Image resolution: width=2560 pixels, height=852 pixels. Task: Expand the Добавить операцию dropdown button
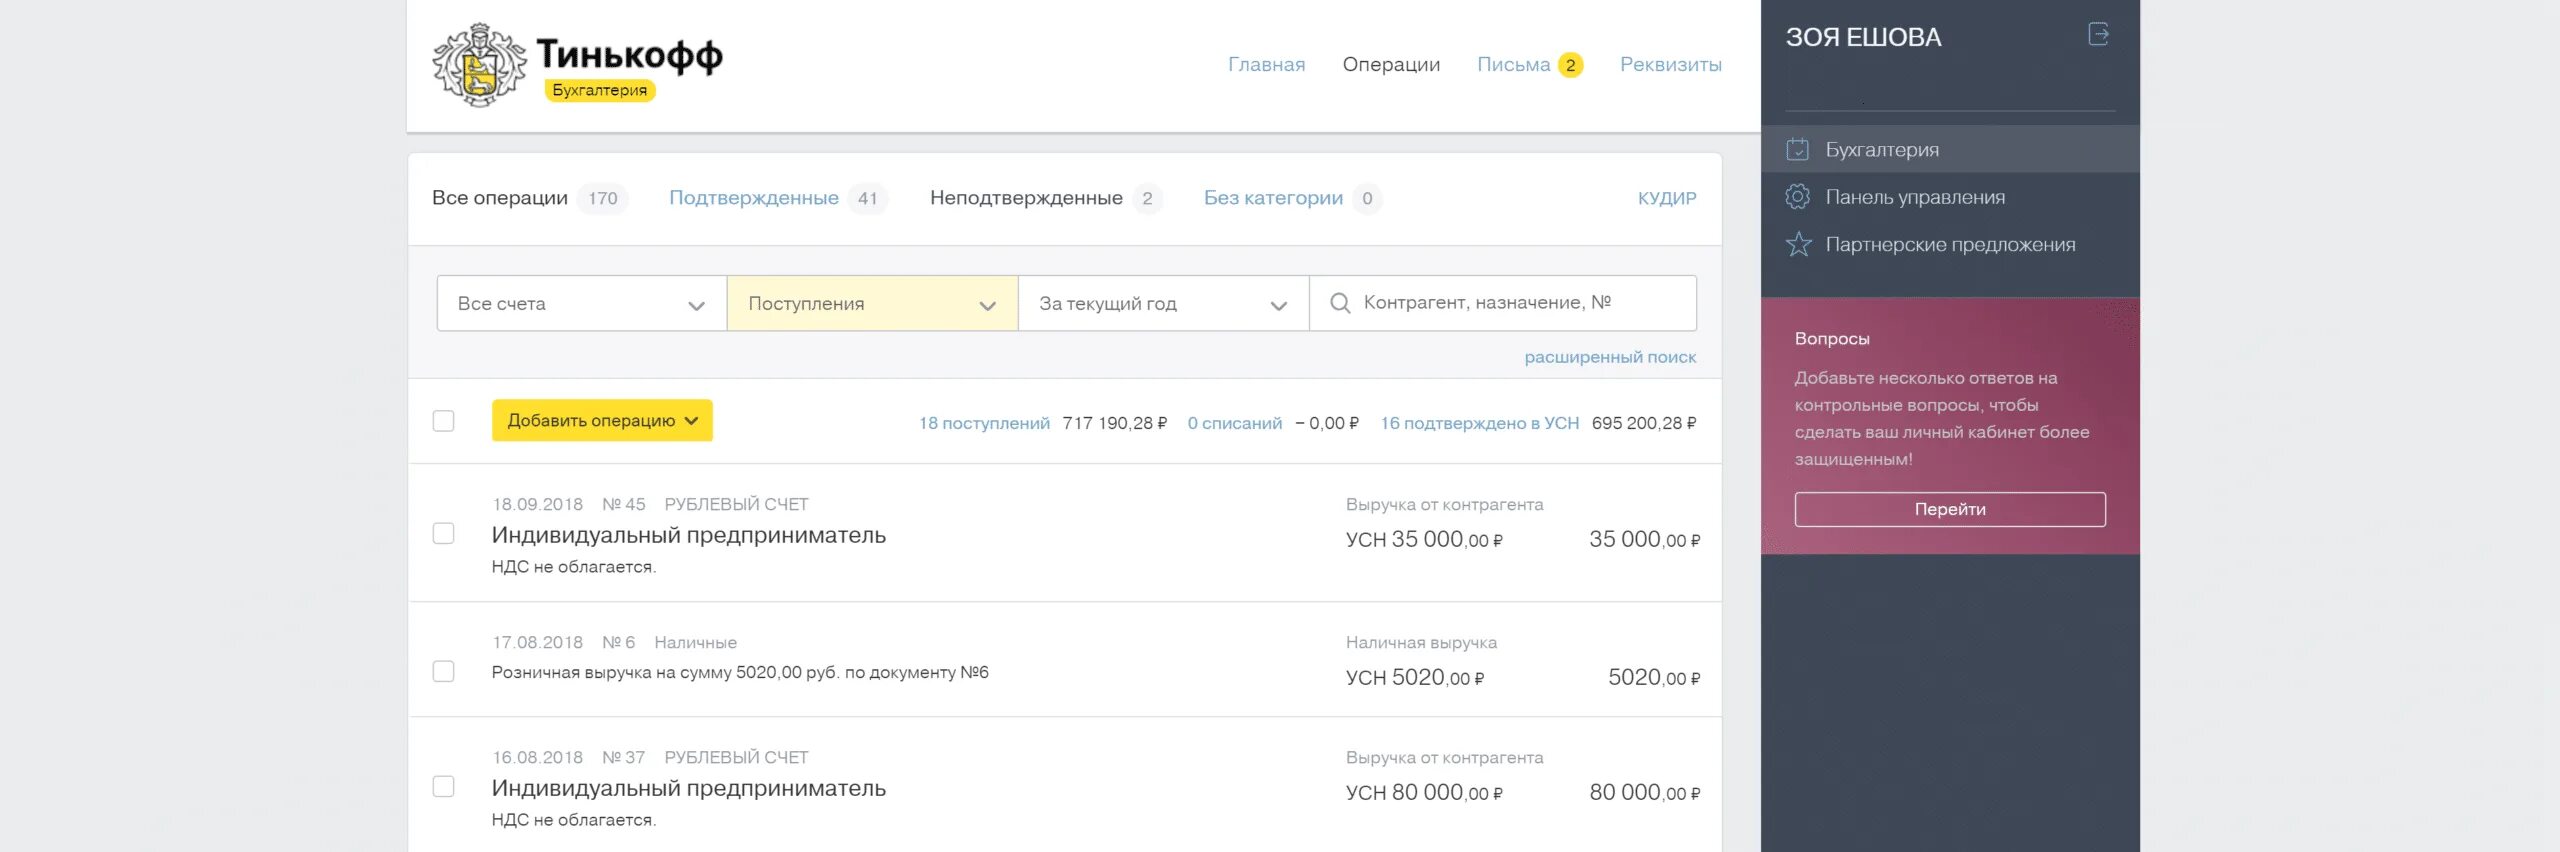602,420
